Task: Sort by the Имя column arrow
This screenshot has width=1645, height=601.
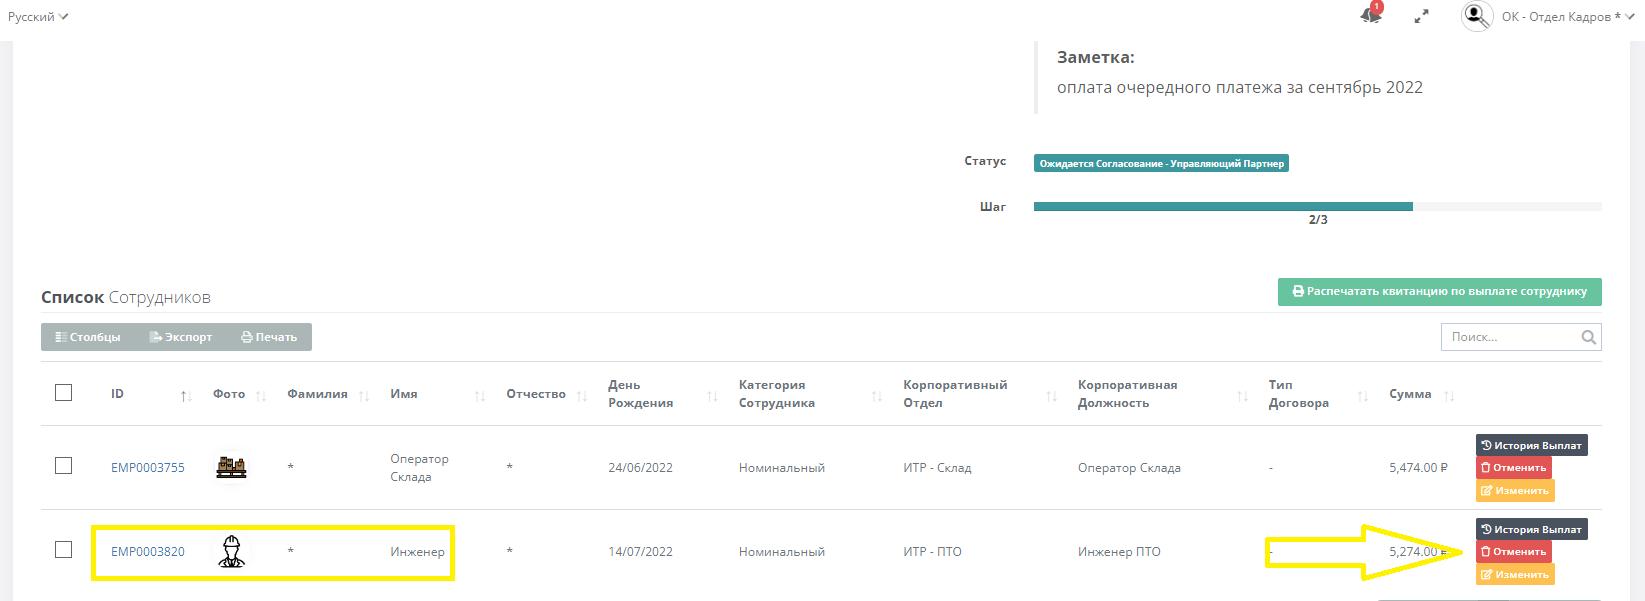Action: click(480, 396)
